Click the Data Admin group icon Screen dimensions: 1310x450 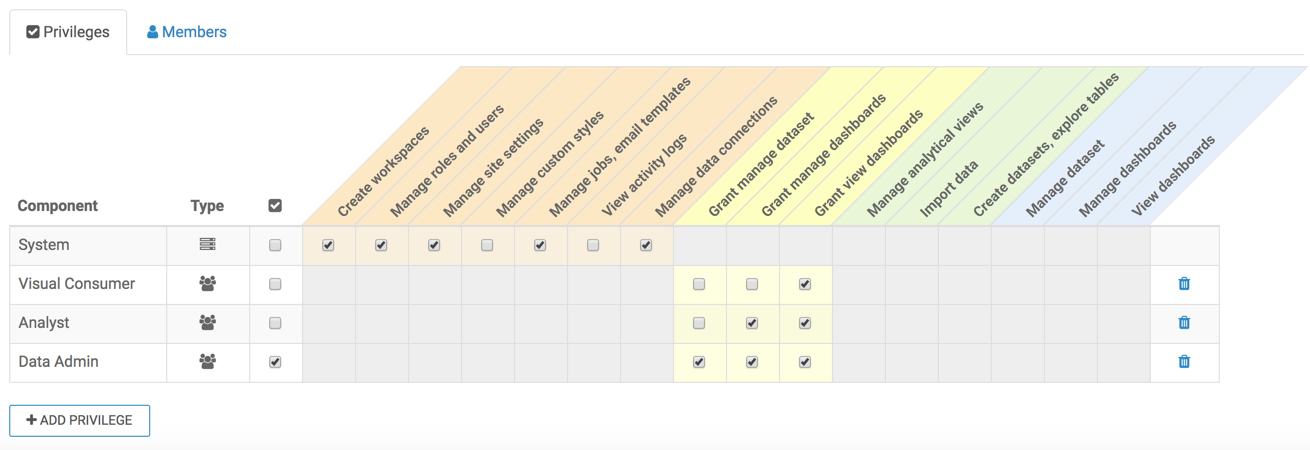tap(208, 362)
